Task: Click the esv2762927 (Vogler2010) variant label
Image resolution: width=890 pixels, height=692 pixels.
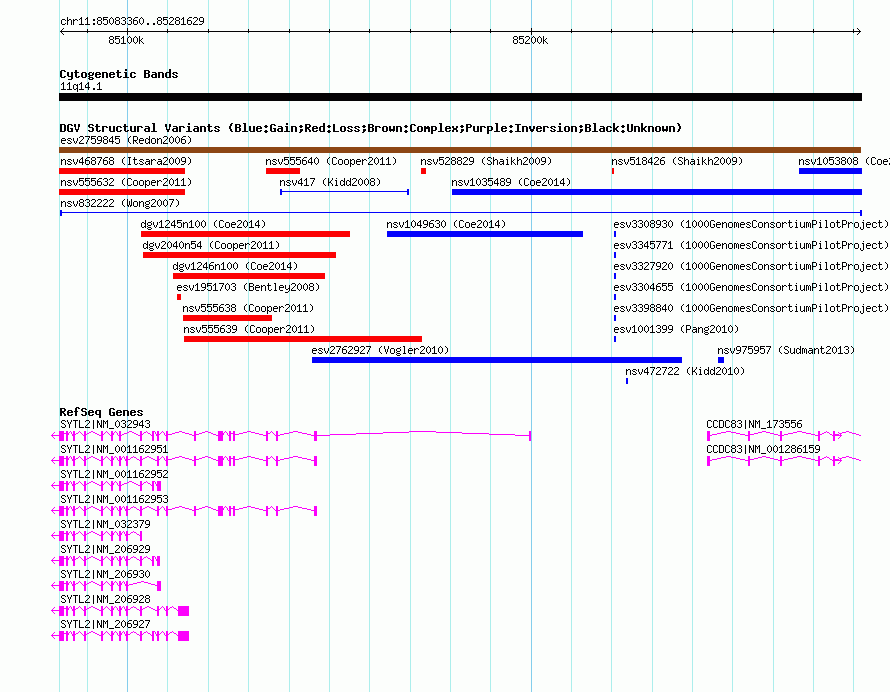Action: coord(380,350)
